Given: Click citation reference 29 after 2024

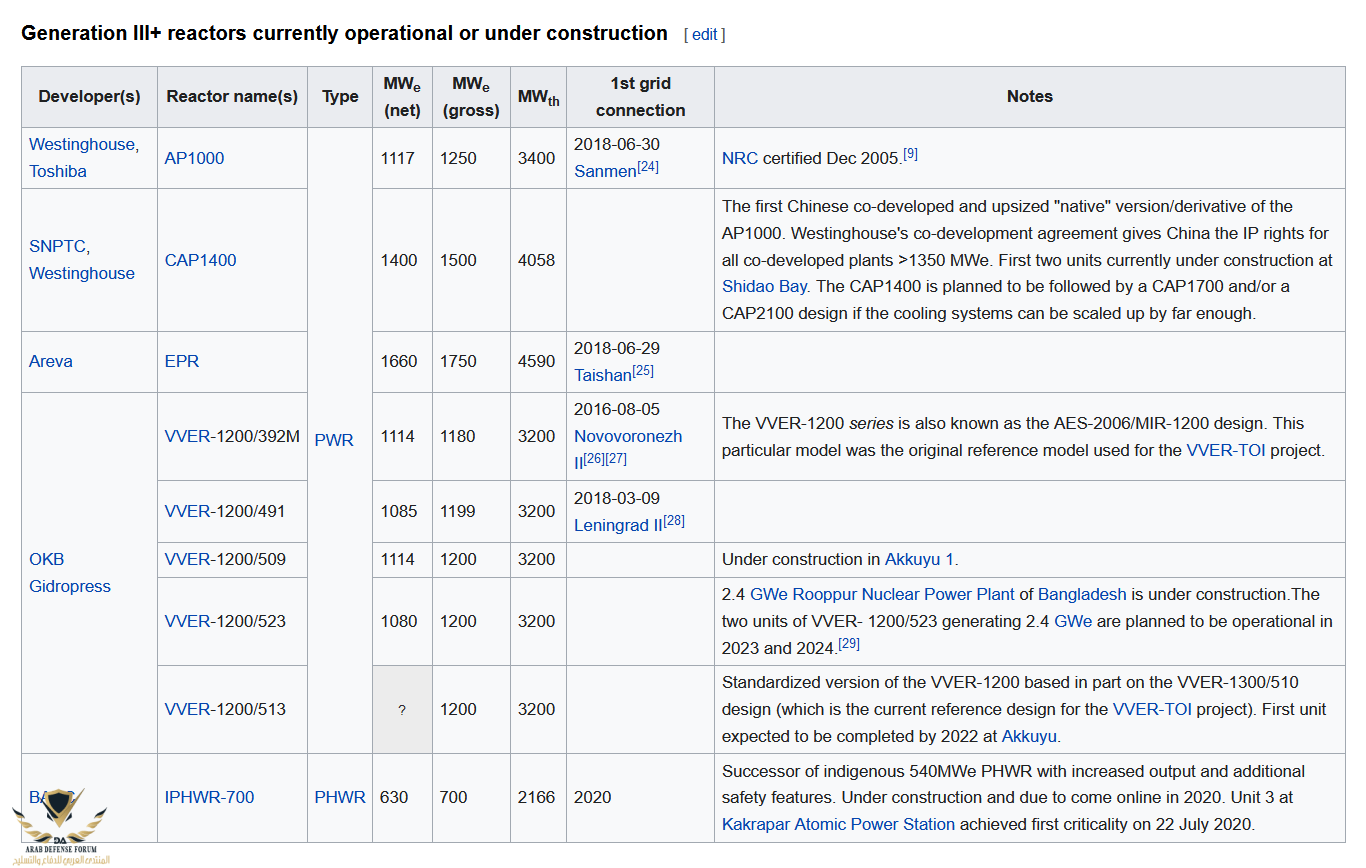Looking at the screenshot, I should [849, 643].
